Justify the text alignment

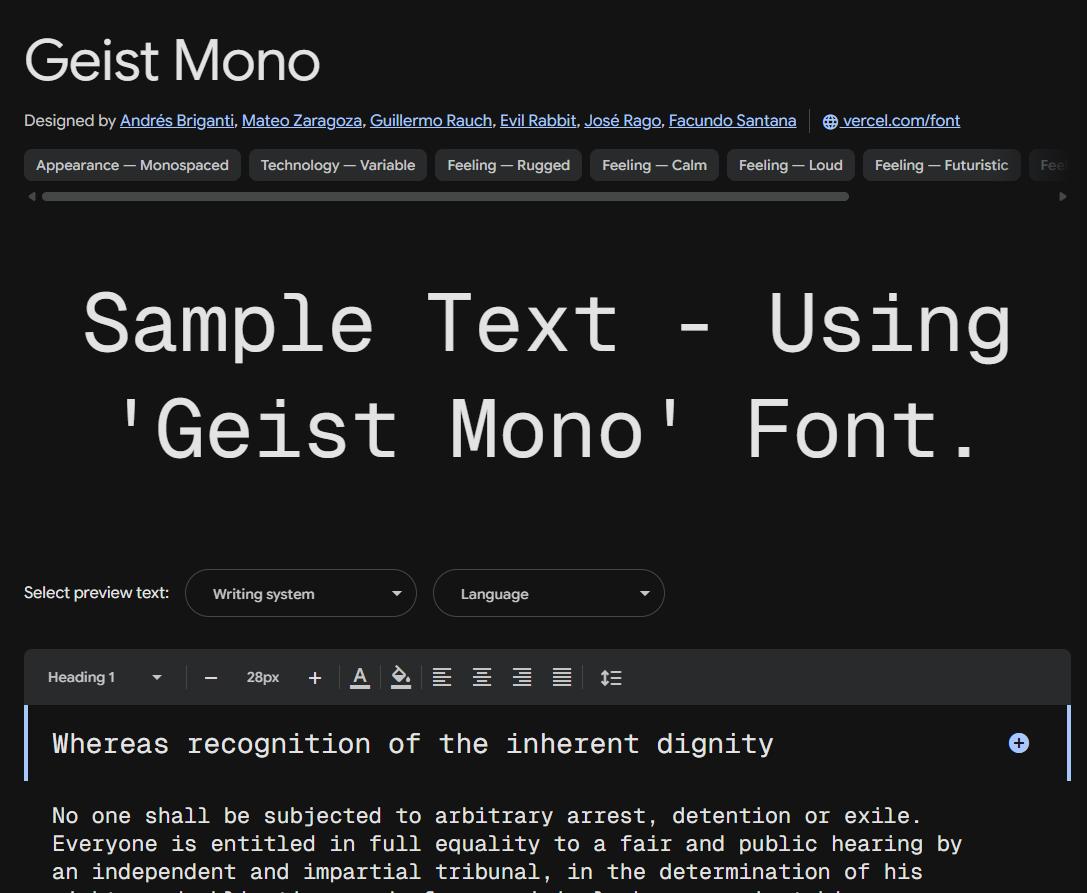562,677
